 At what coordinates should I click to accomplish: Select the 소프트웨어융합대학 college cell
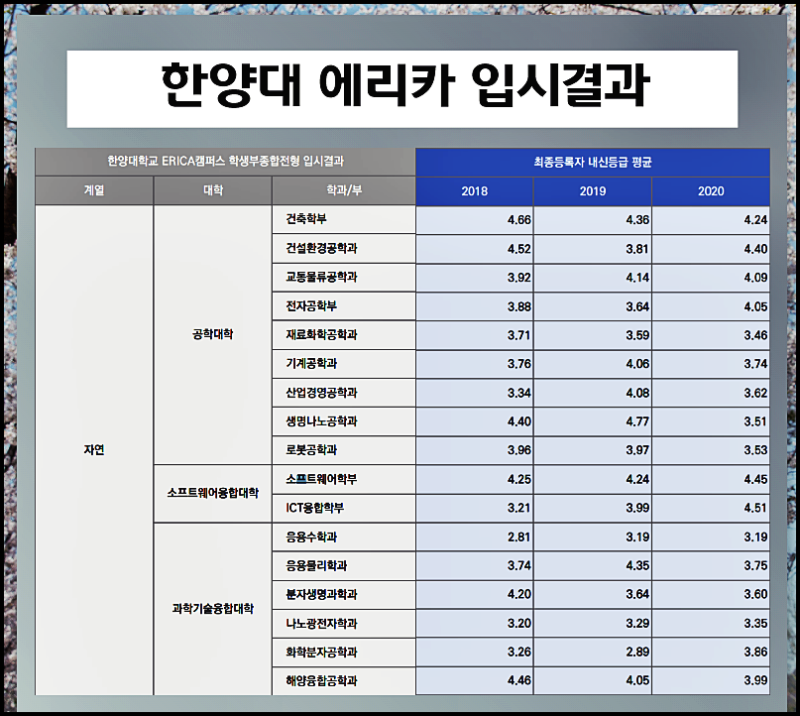point(213,493)
